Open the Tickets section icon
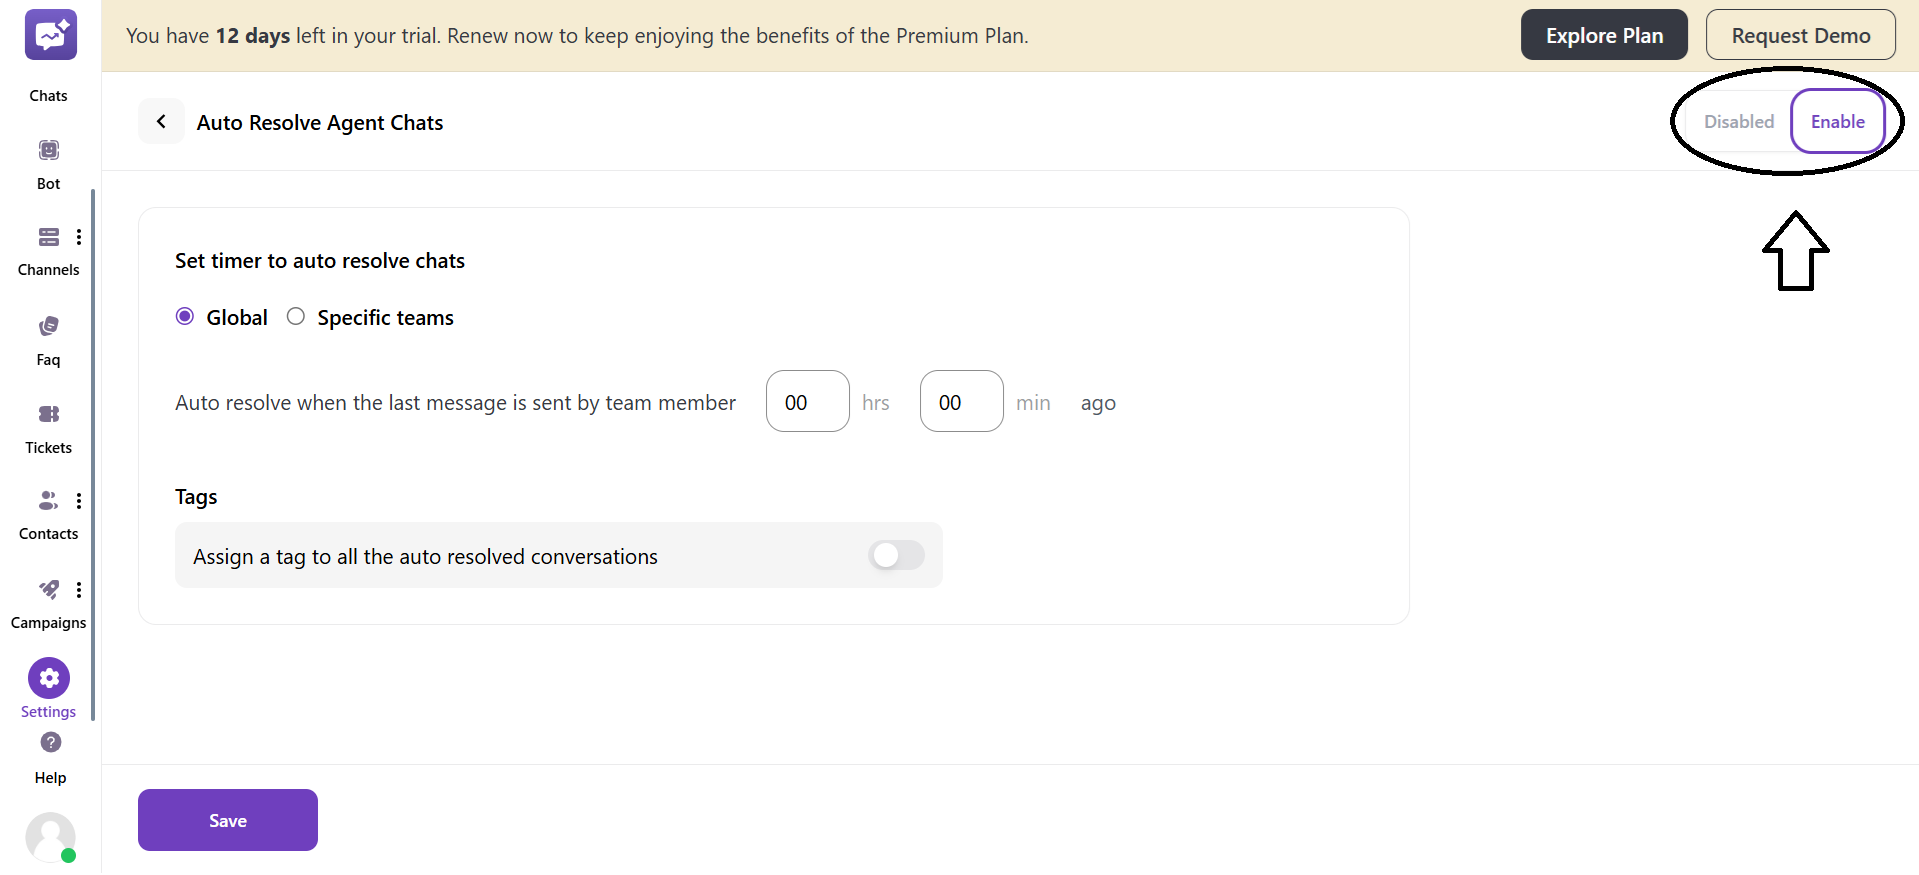 [x=49, y=414]
